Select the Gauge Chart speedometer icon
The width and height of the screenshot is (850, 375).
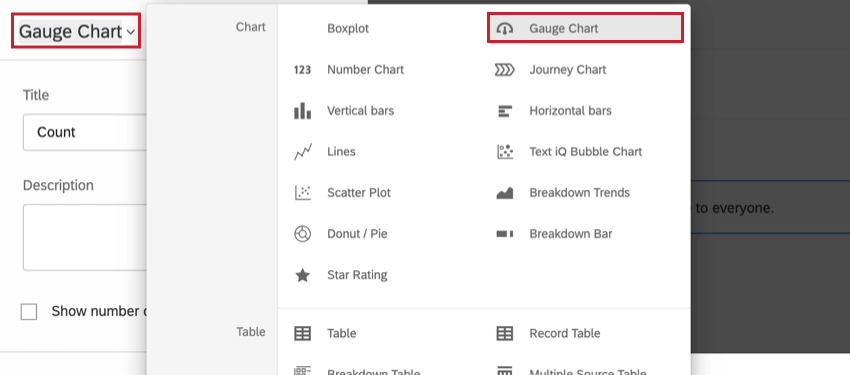[x=505, y=29]
